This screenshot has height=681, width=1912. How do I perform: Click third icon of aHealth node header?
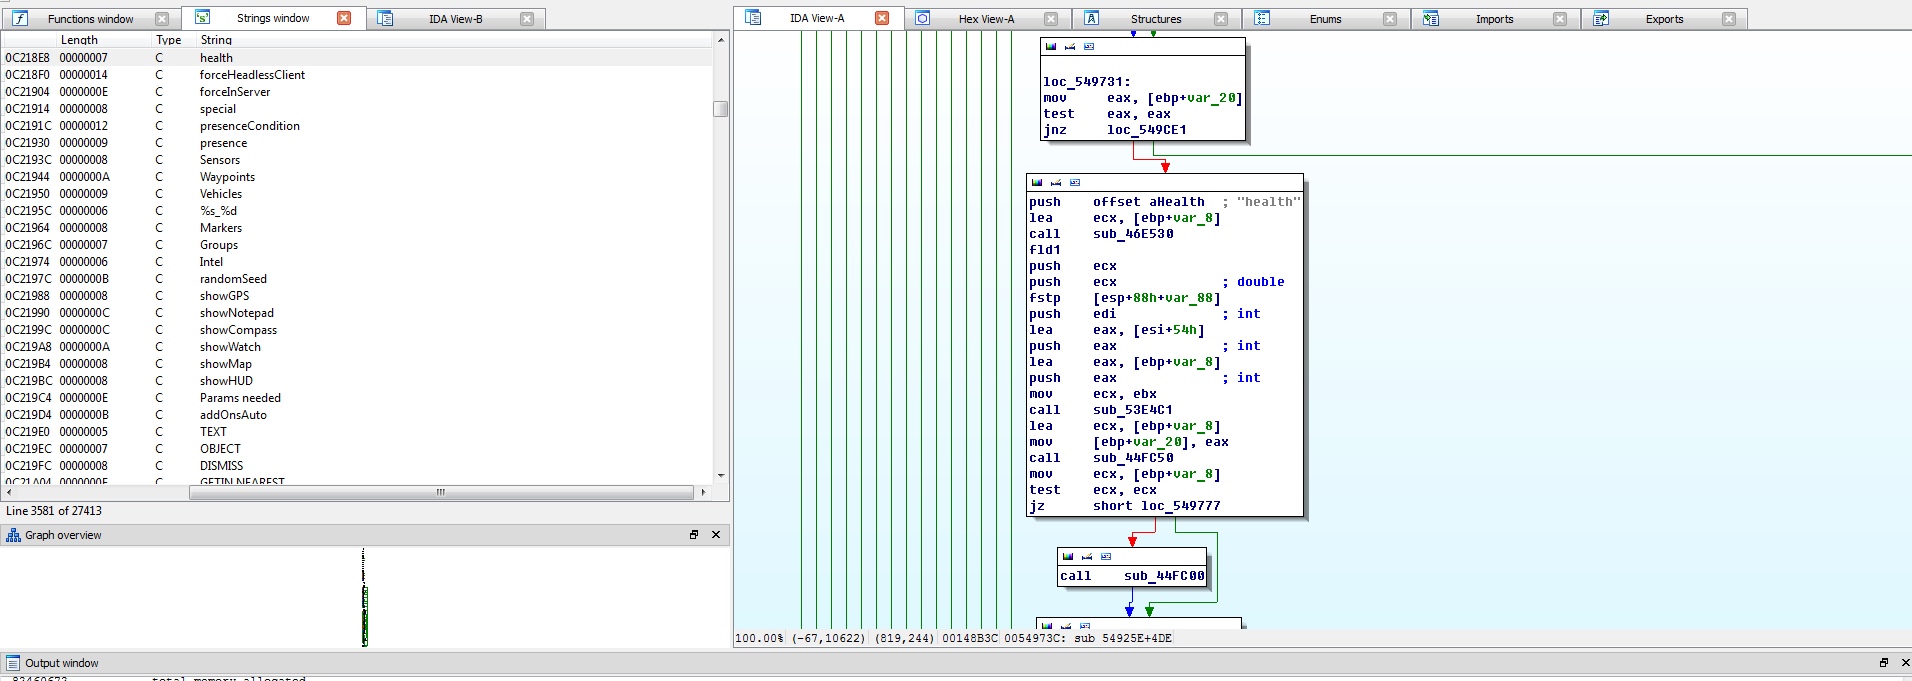(1075, 183)
